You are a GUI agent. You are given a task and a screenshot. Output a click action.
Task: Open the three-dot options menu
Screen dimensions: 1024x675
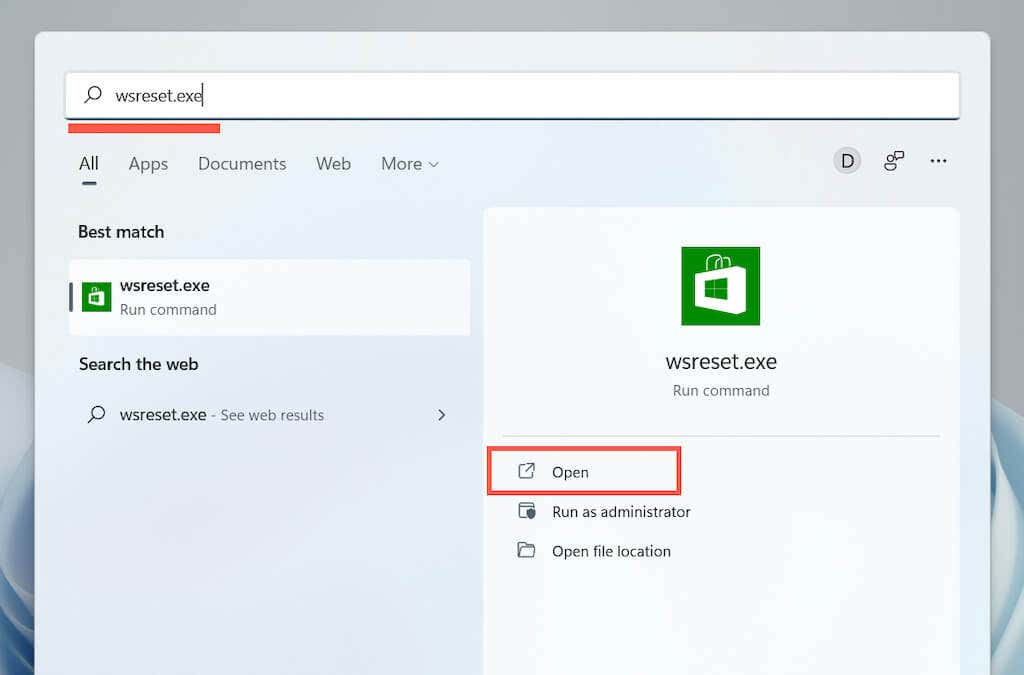click(938, 161)
